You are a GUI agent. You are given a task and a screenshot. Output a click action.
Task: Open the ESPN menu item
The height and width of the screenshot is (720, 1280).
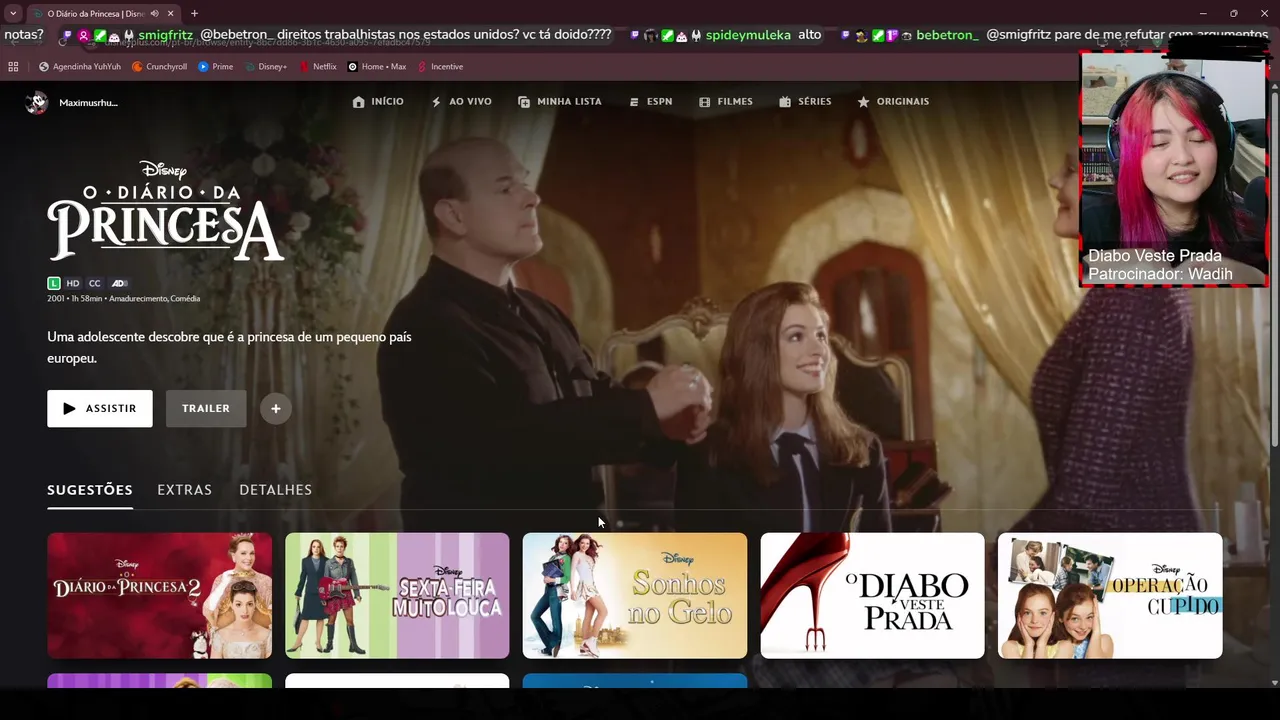(650, 102)
